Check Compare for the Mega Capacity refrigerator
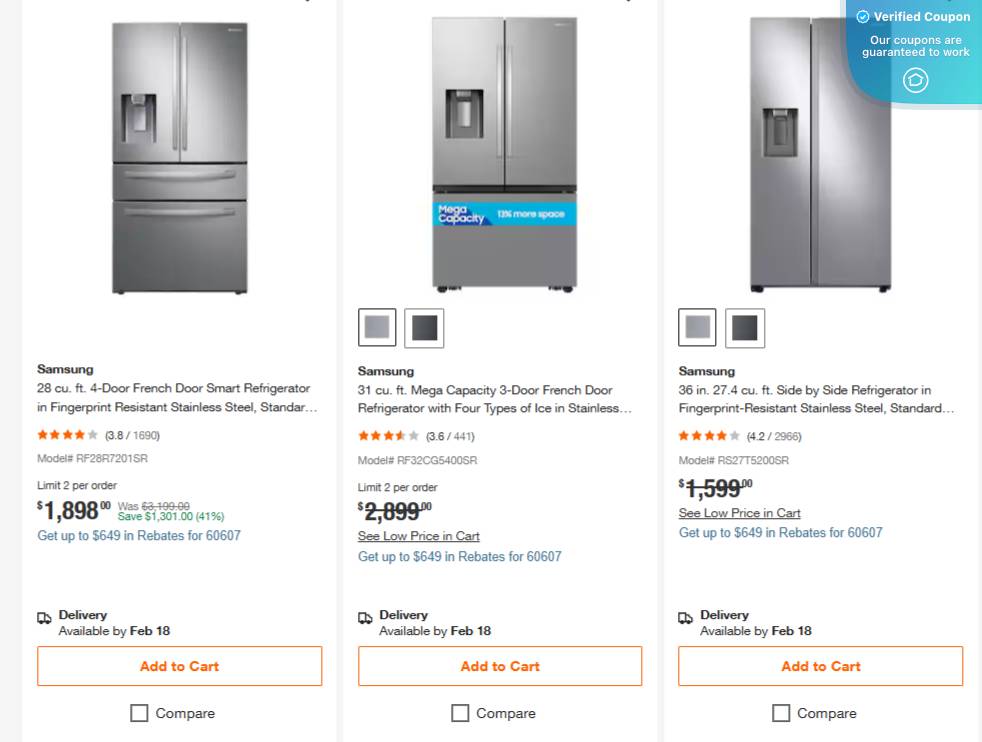This screenshot has height=742, width=982. pos(460,713)
